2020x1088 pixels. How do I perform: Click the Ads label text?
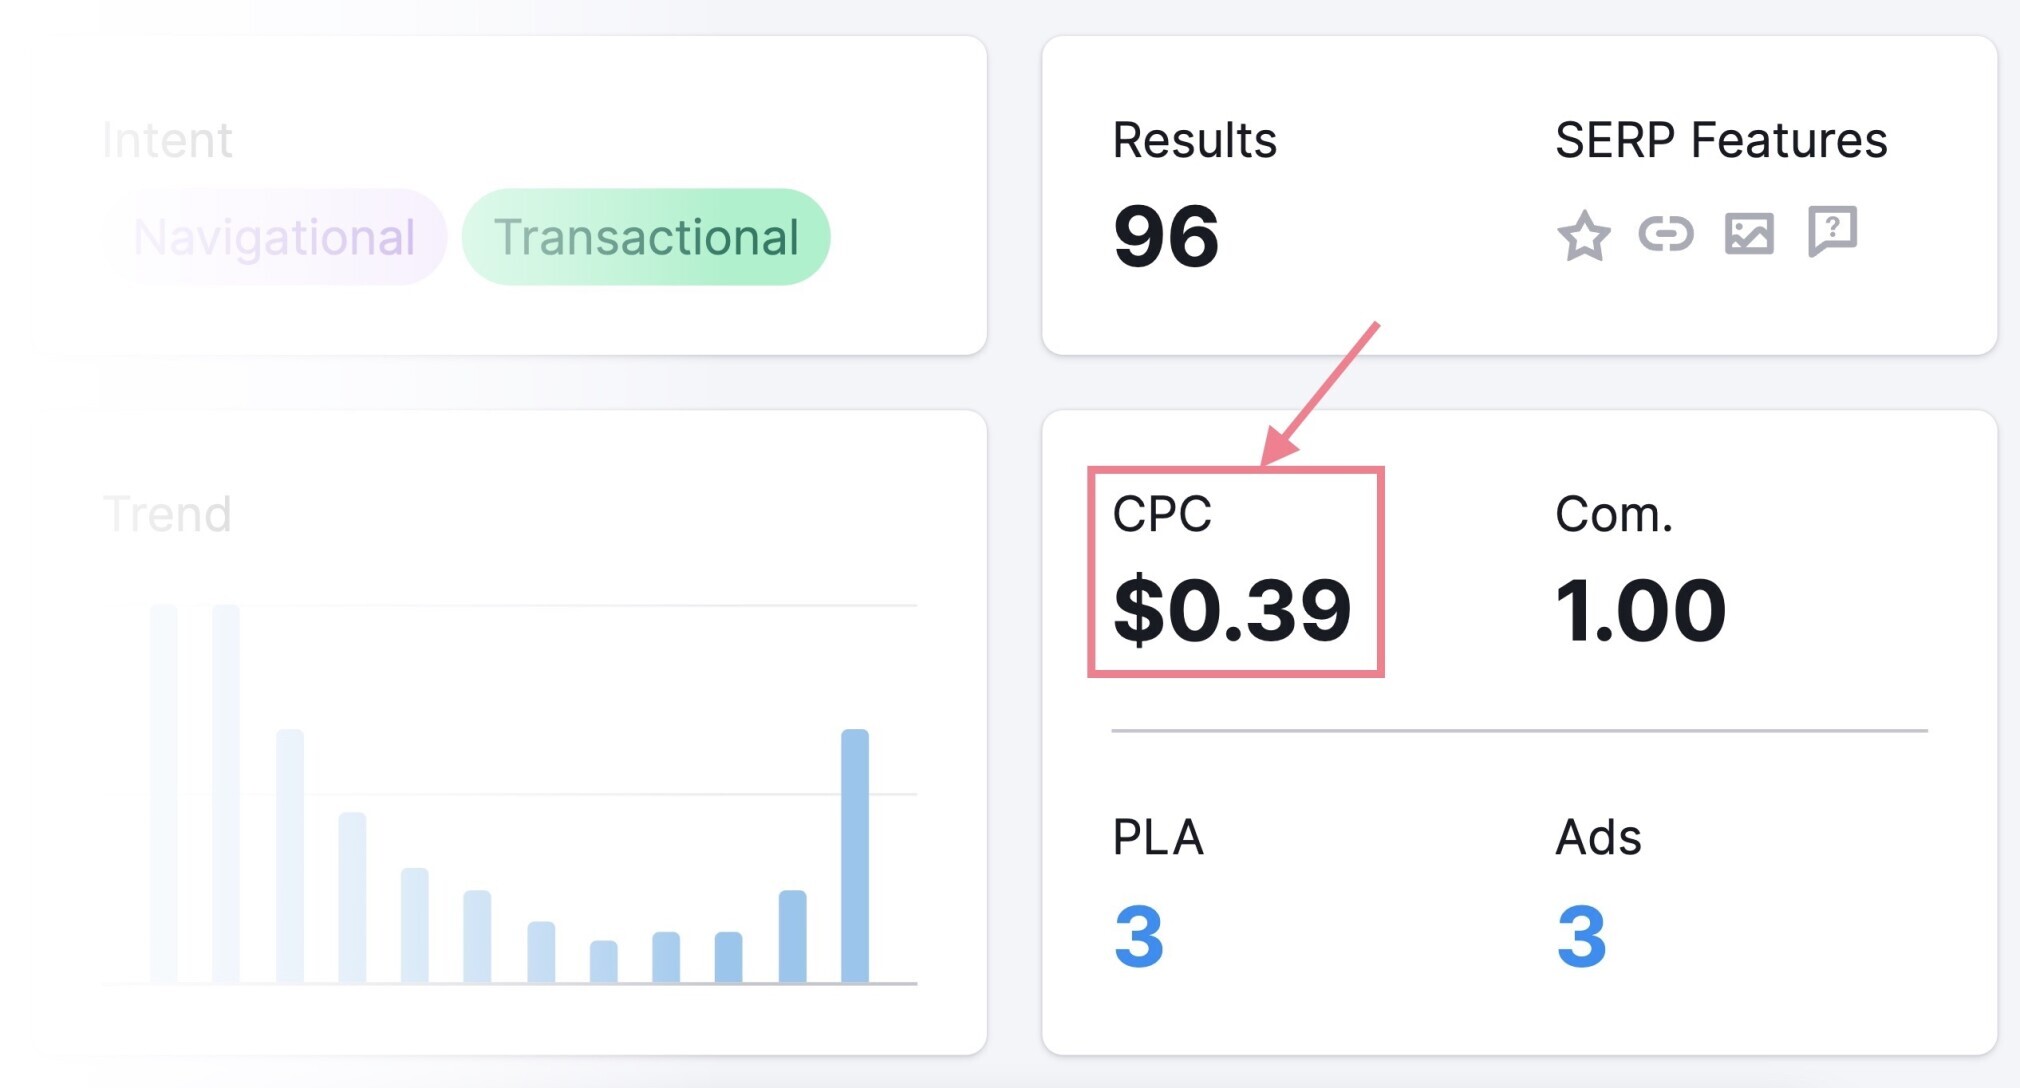tap(1598, 837)
